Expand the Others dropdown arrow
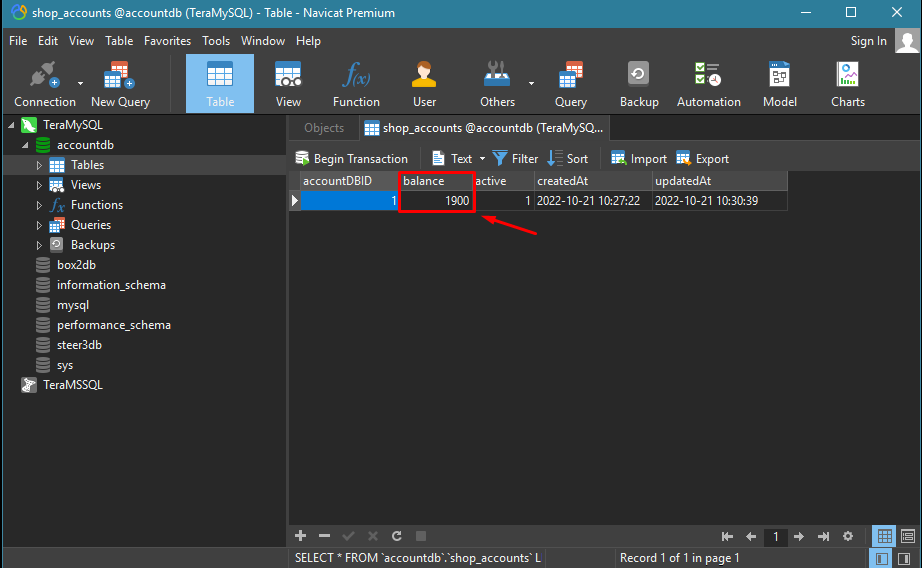This screenshot has height=568, width=922. [x=531, y=83]
